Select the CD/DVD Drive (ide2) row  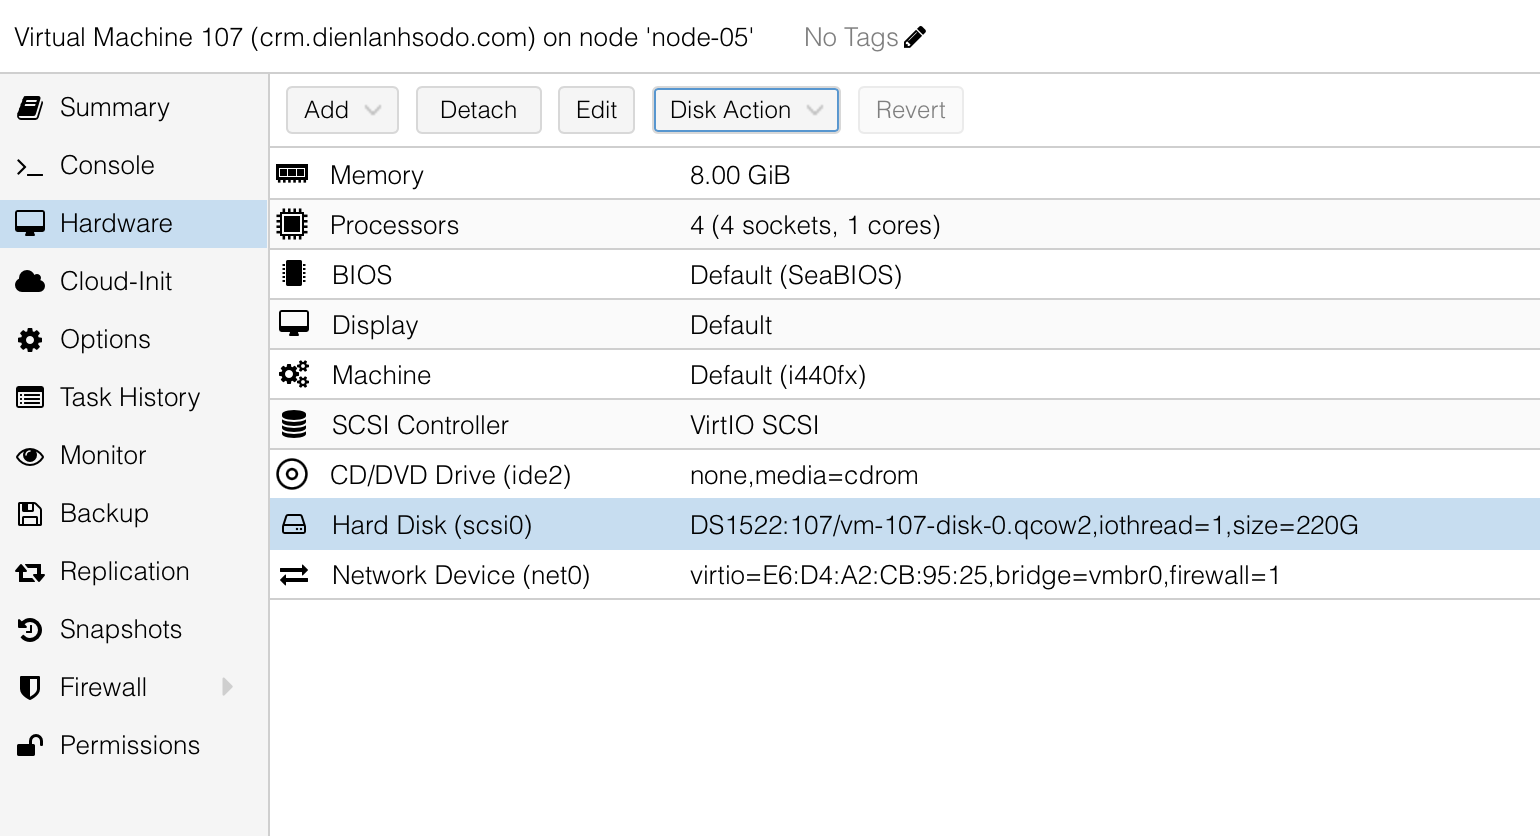coord(450,476)
